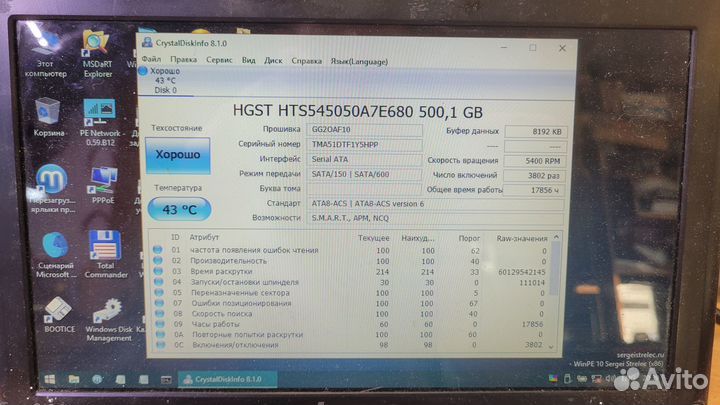Viewport: 720px width, 405px height.
Task: Select row Скорость поиска
Action: coord(351,314)
